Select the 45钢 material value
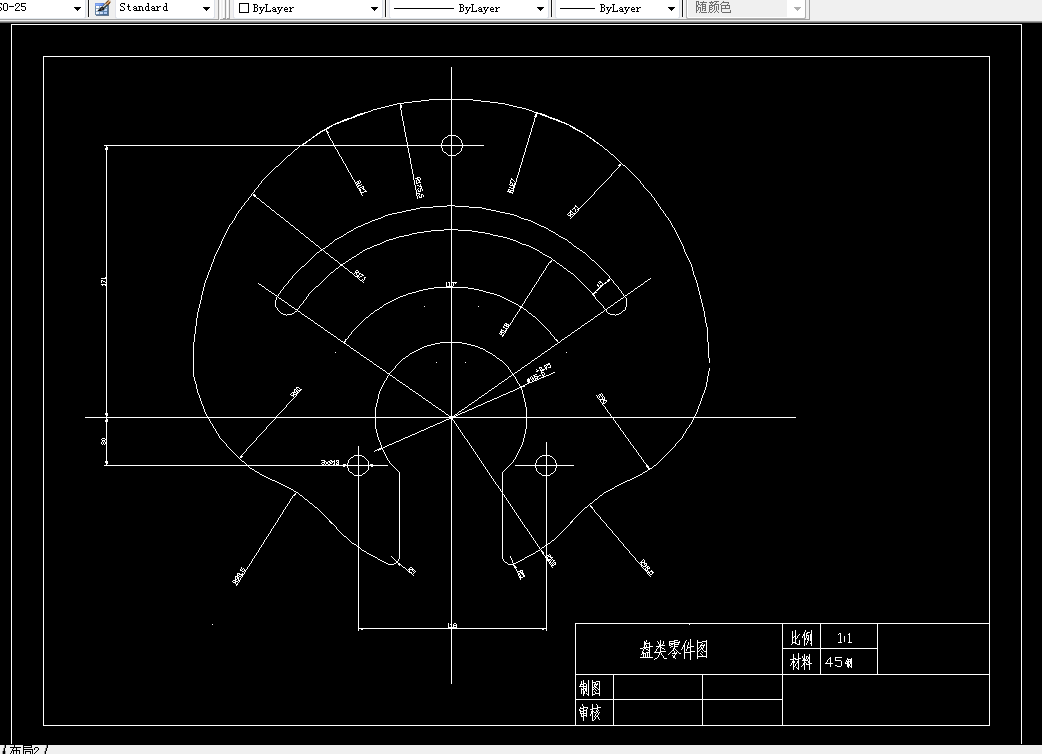Viewport: 1042px width, 754px height. (839, 662)
